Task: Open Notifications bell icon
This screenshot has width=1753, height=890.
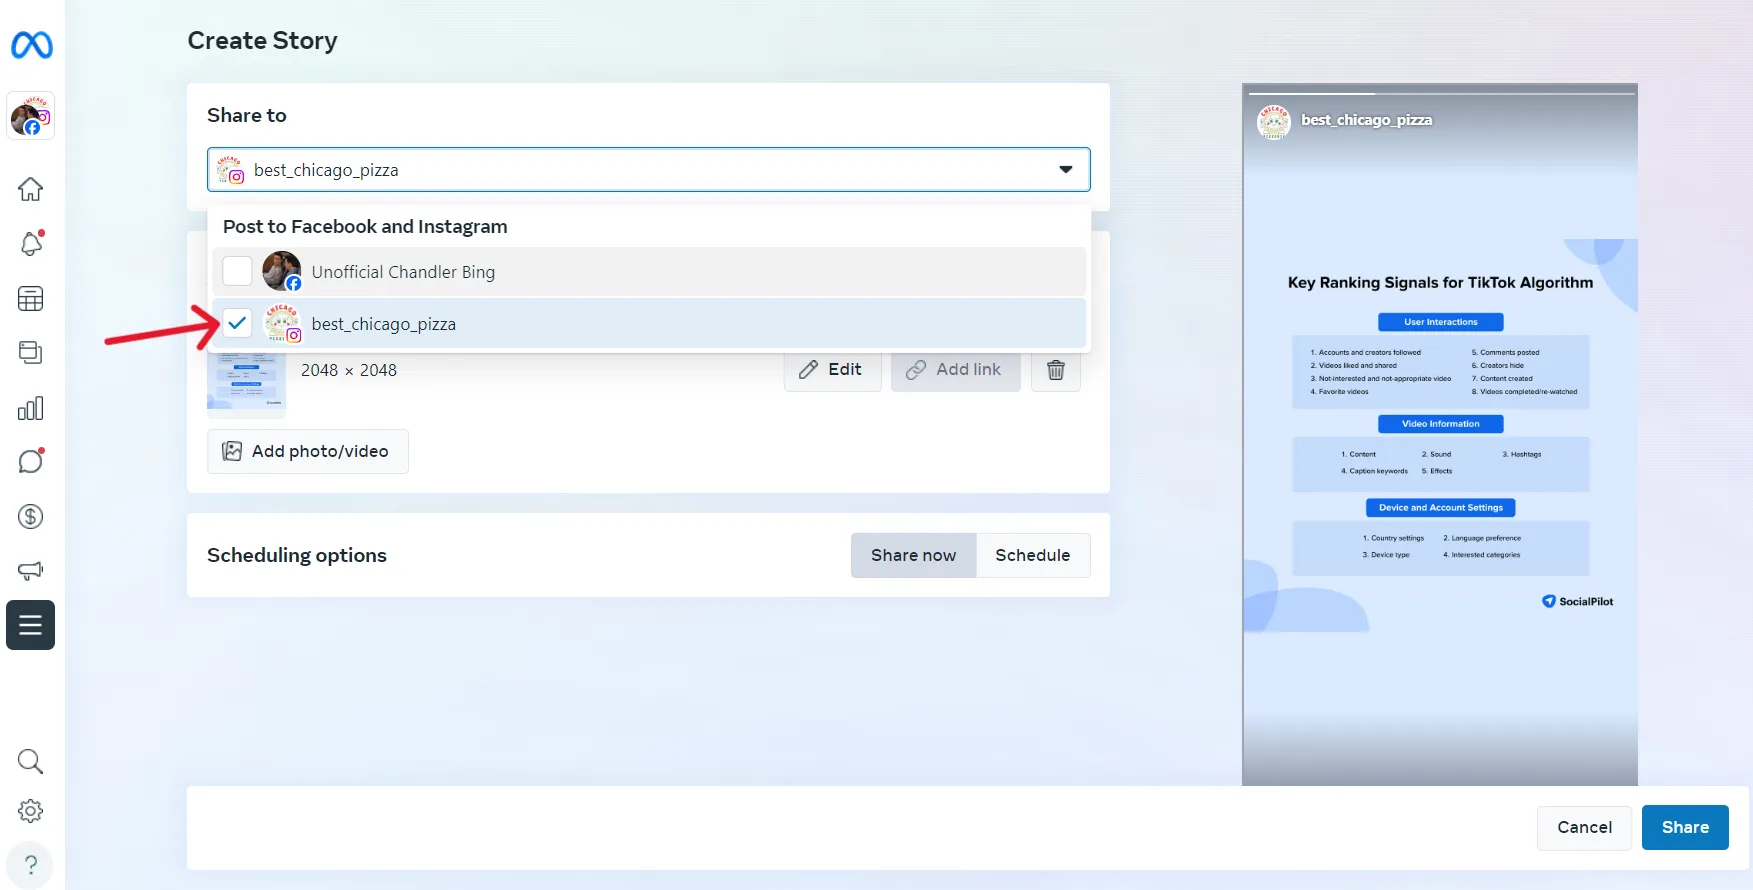Action: click(31, 243)
